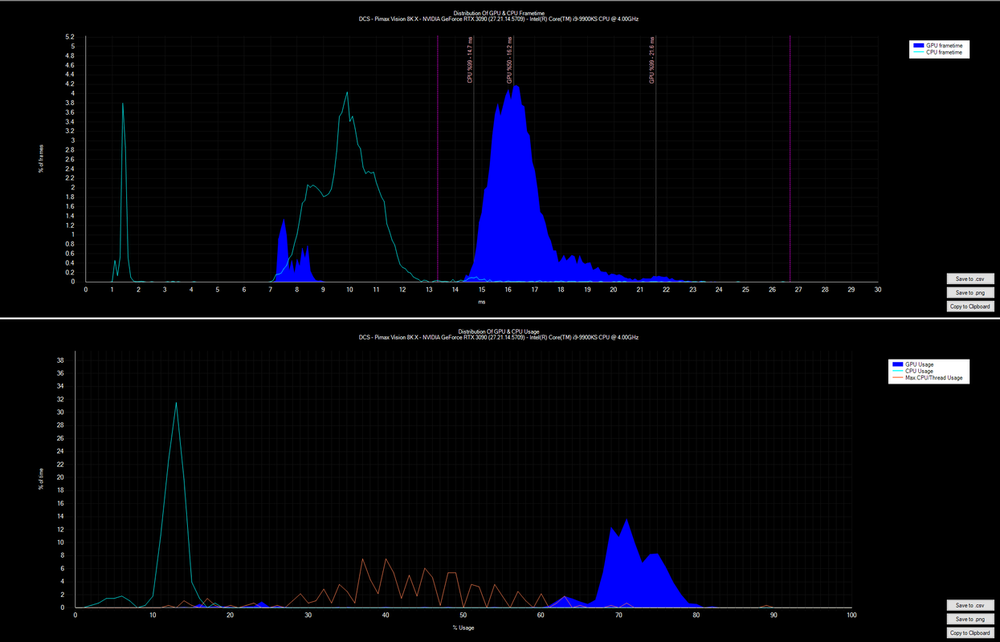Copy the frametime chart to clipboard

pos(970,306)
